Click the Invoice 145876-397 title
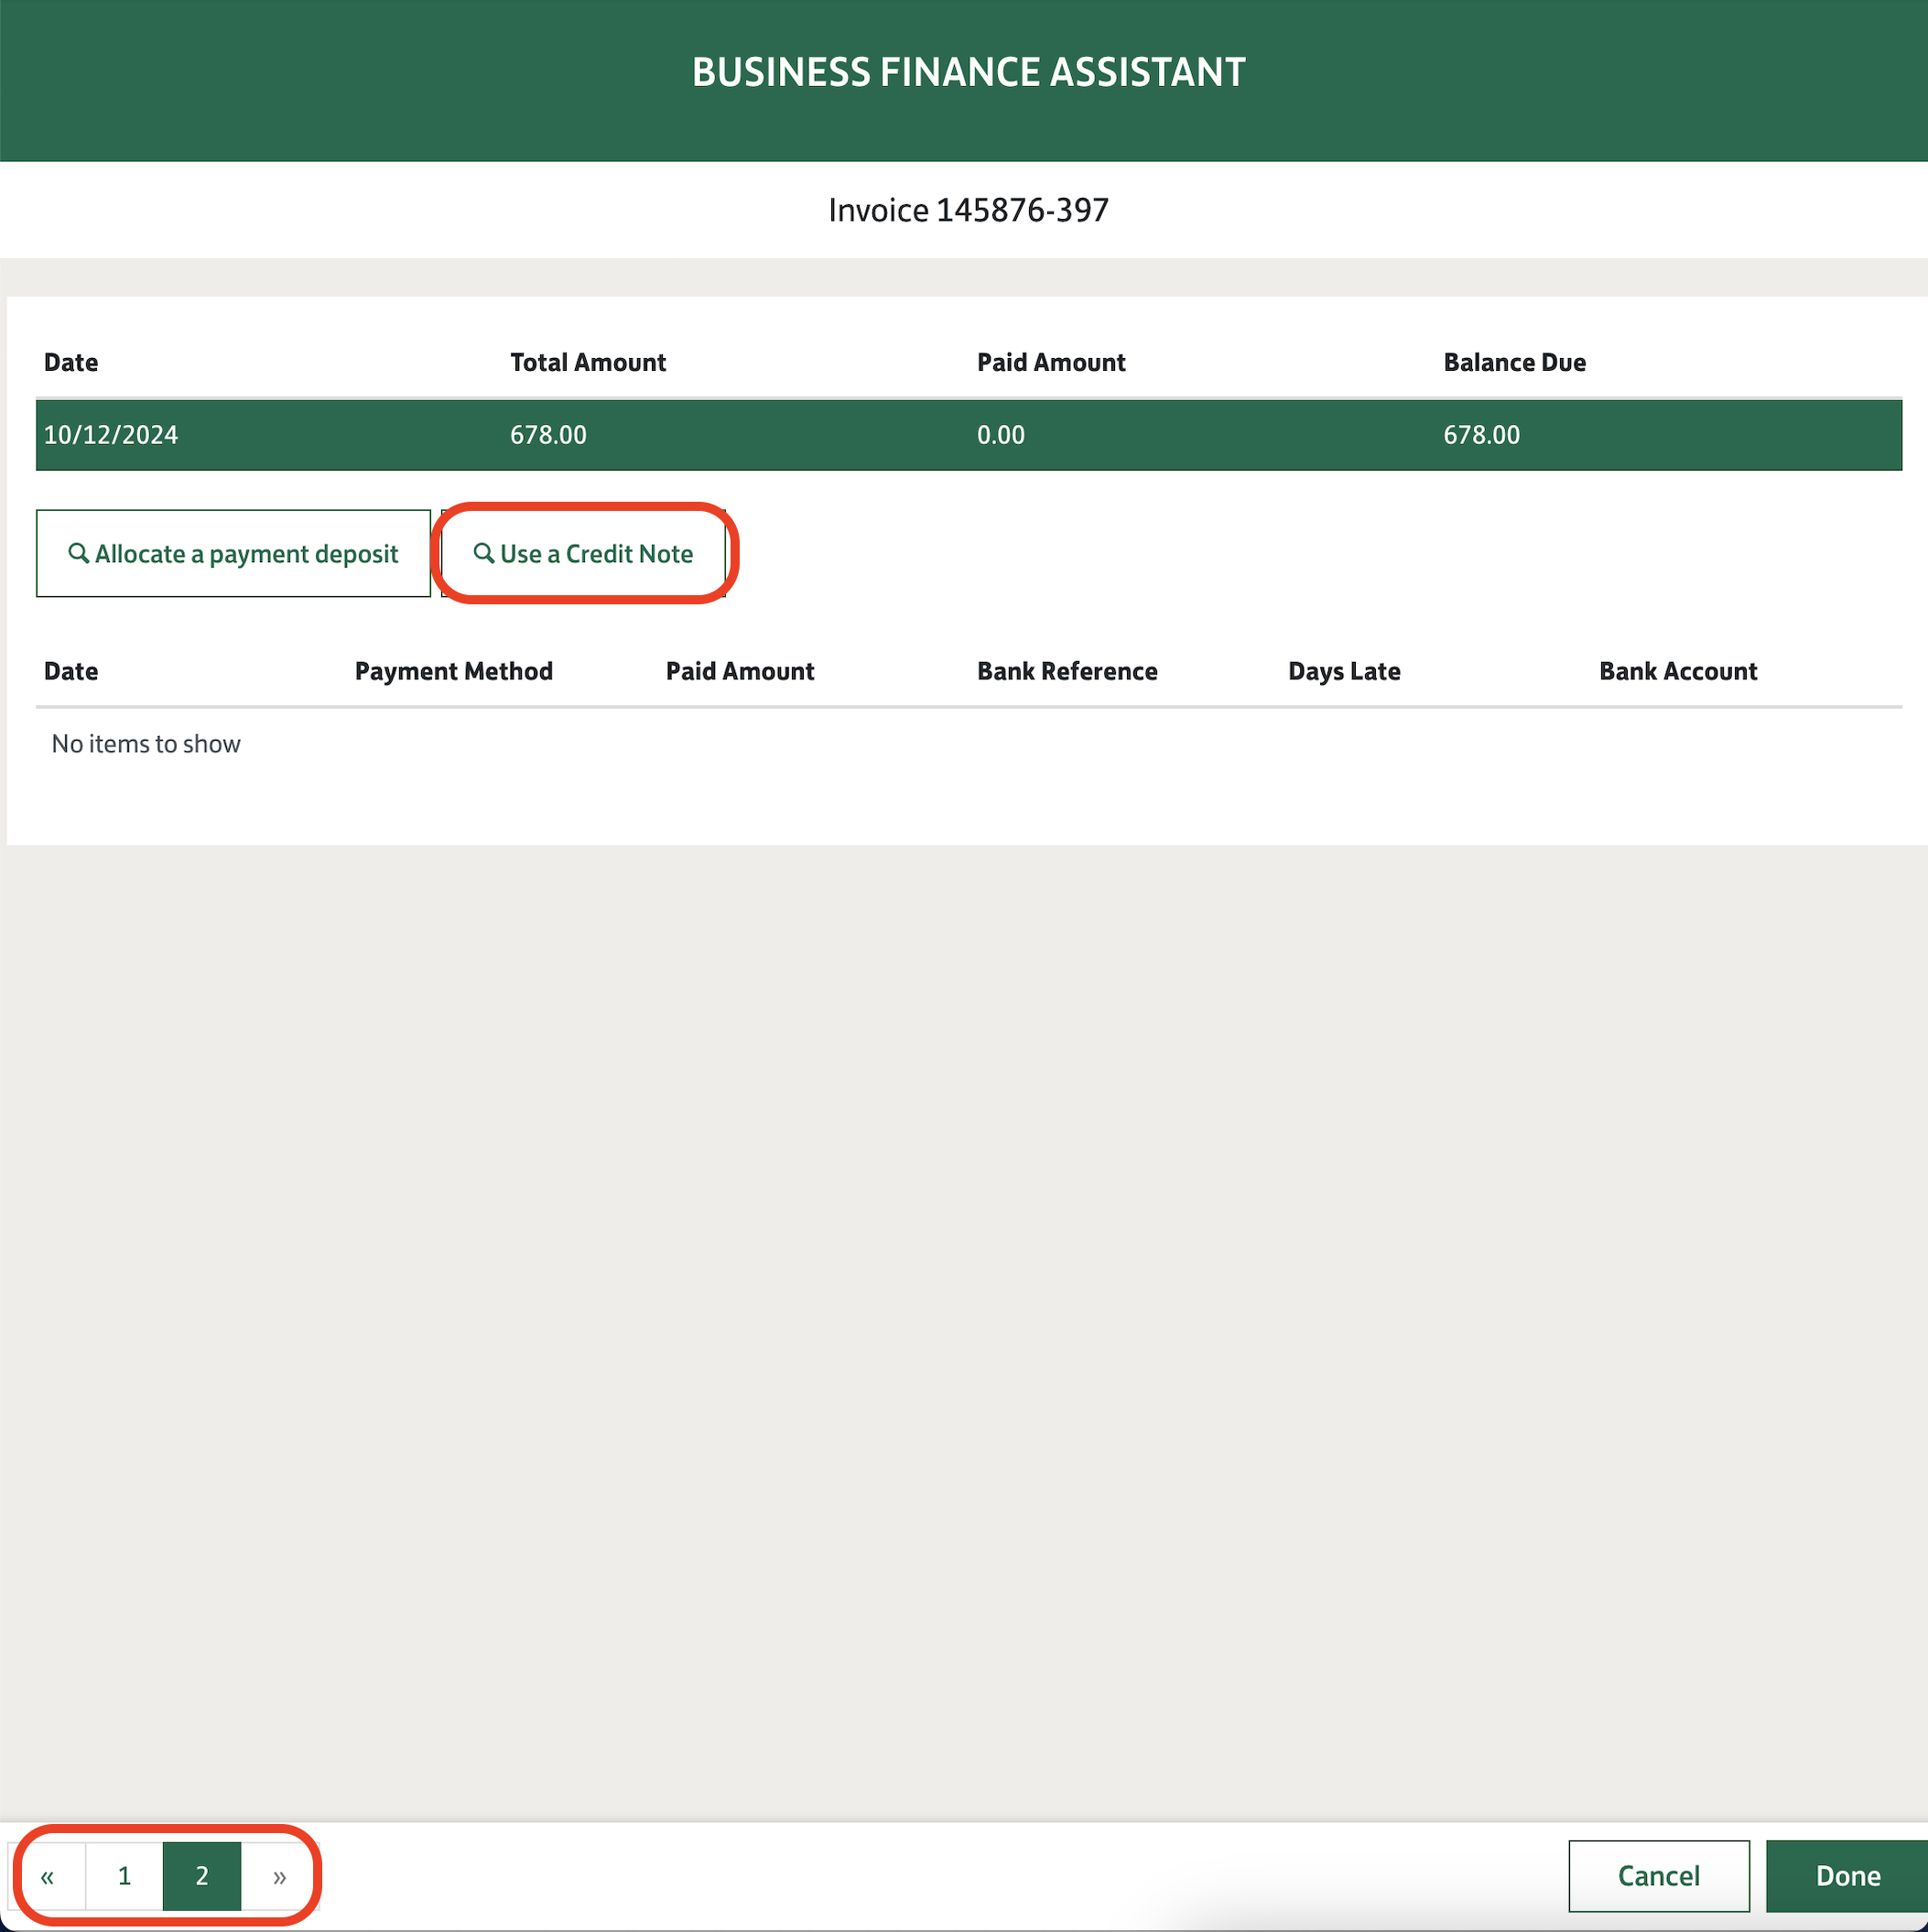The height and width of the screenshot is (1932, 1928). tap(968, 210)
